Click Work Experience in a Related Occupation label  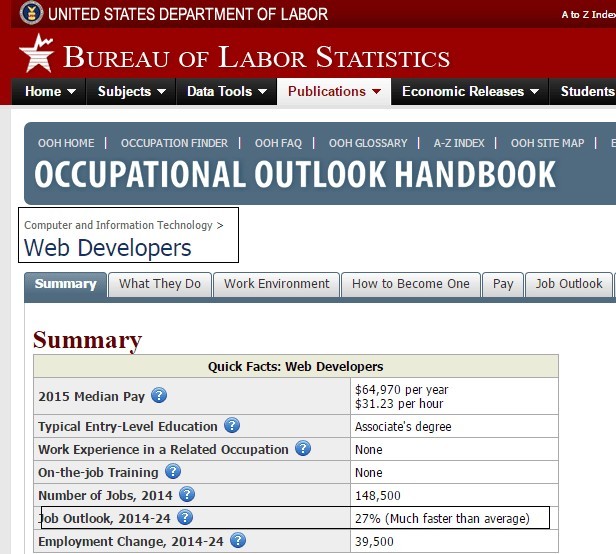163,449
